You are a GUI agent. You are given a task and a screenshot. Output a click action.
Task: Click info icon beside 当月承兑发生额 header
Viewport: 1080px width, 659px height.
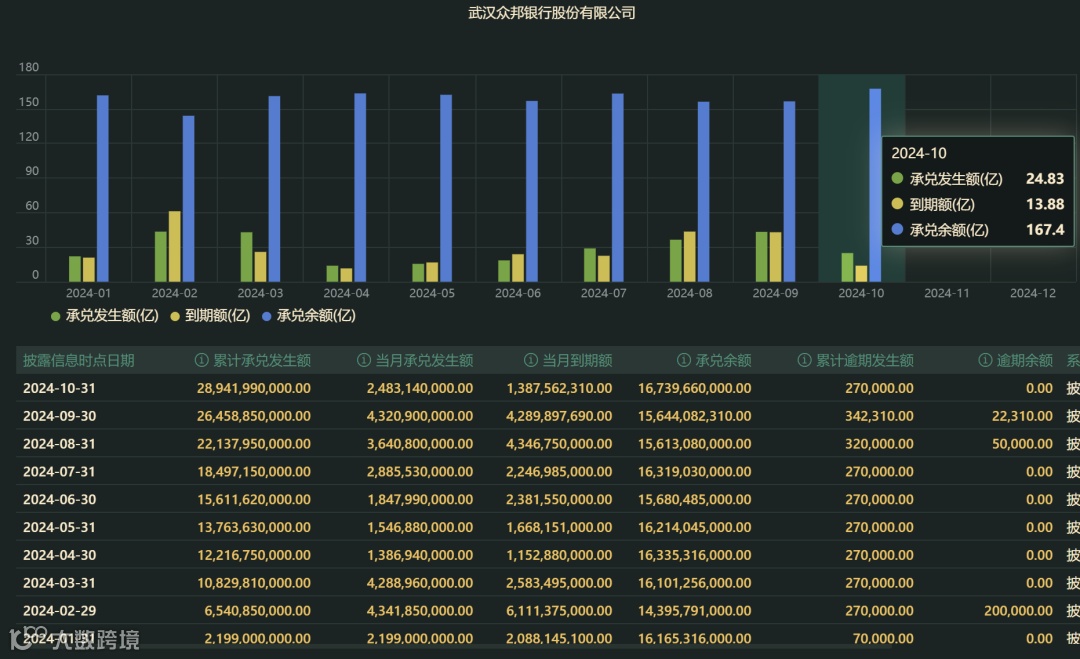click(x=364, y=360)
